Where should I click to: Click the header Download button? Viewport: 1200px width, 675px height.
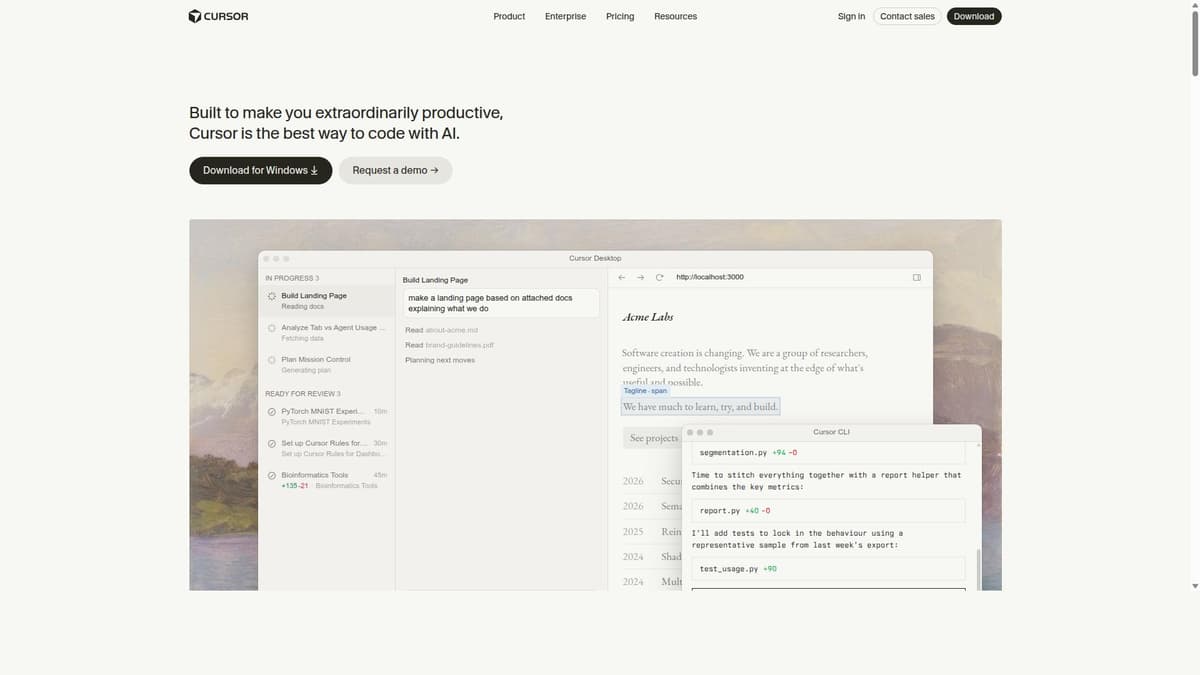pos(974,16)
